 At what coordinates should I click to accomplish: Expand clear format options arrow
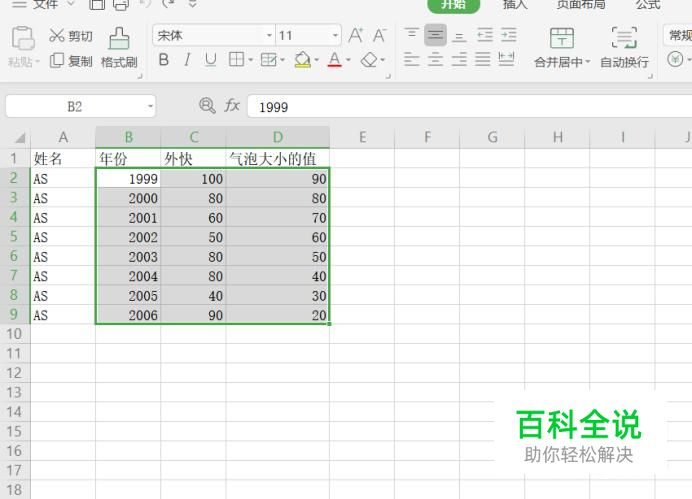[383, 60]
